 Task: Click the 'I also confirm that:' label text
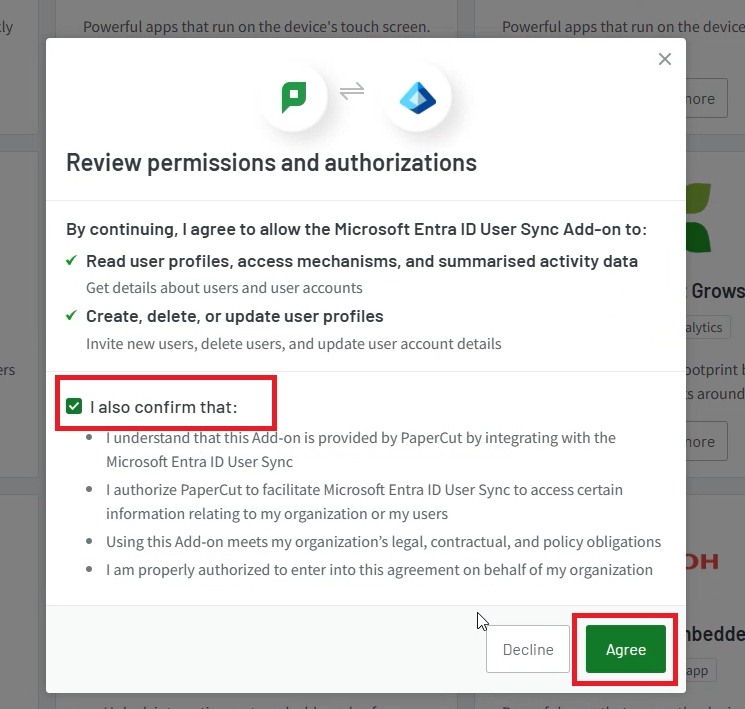163,407
